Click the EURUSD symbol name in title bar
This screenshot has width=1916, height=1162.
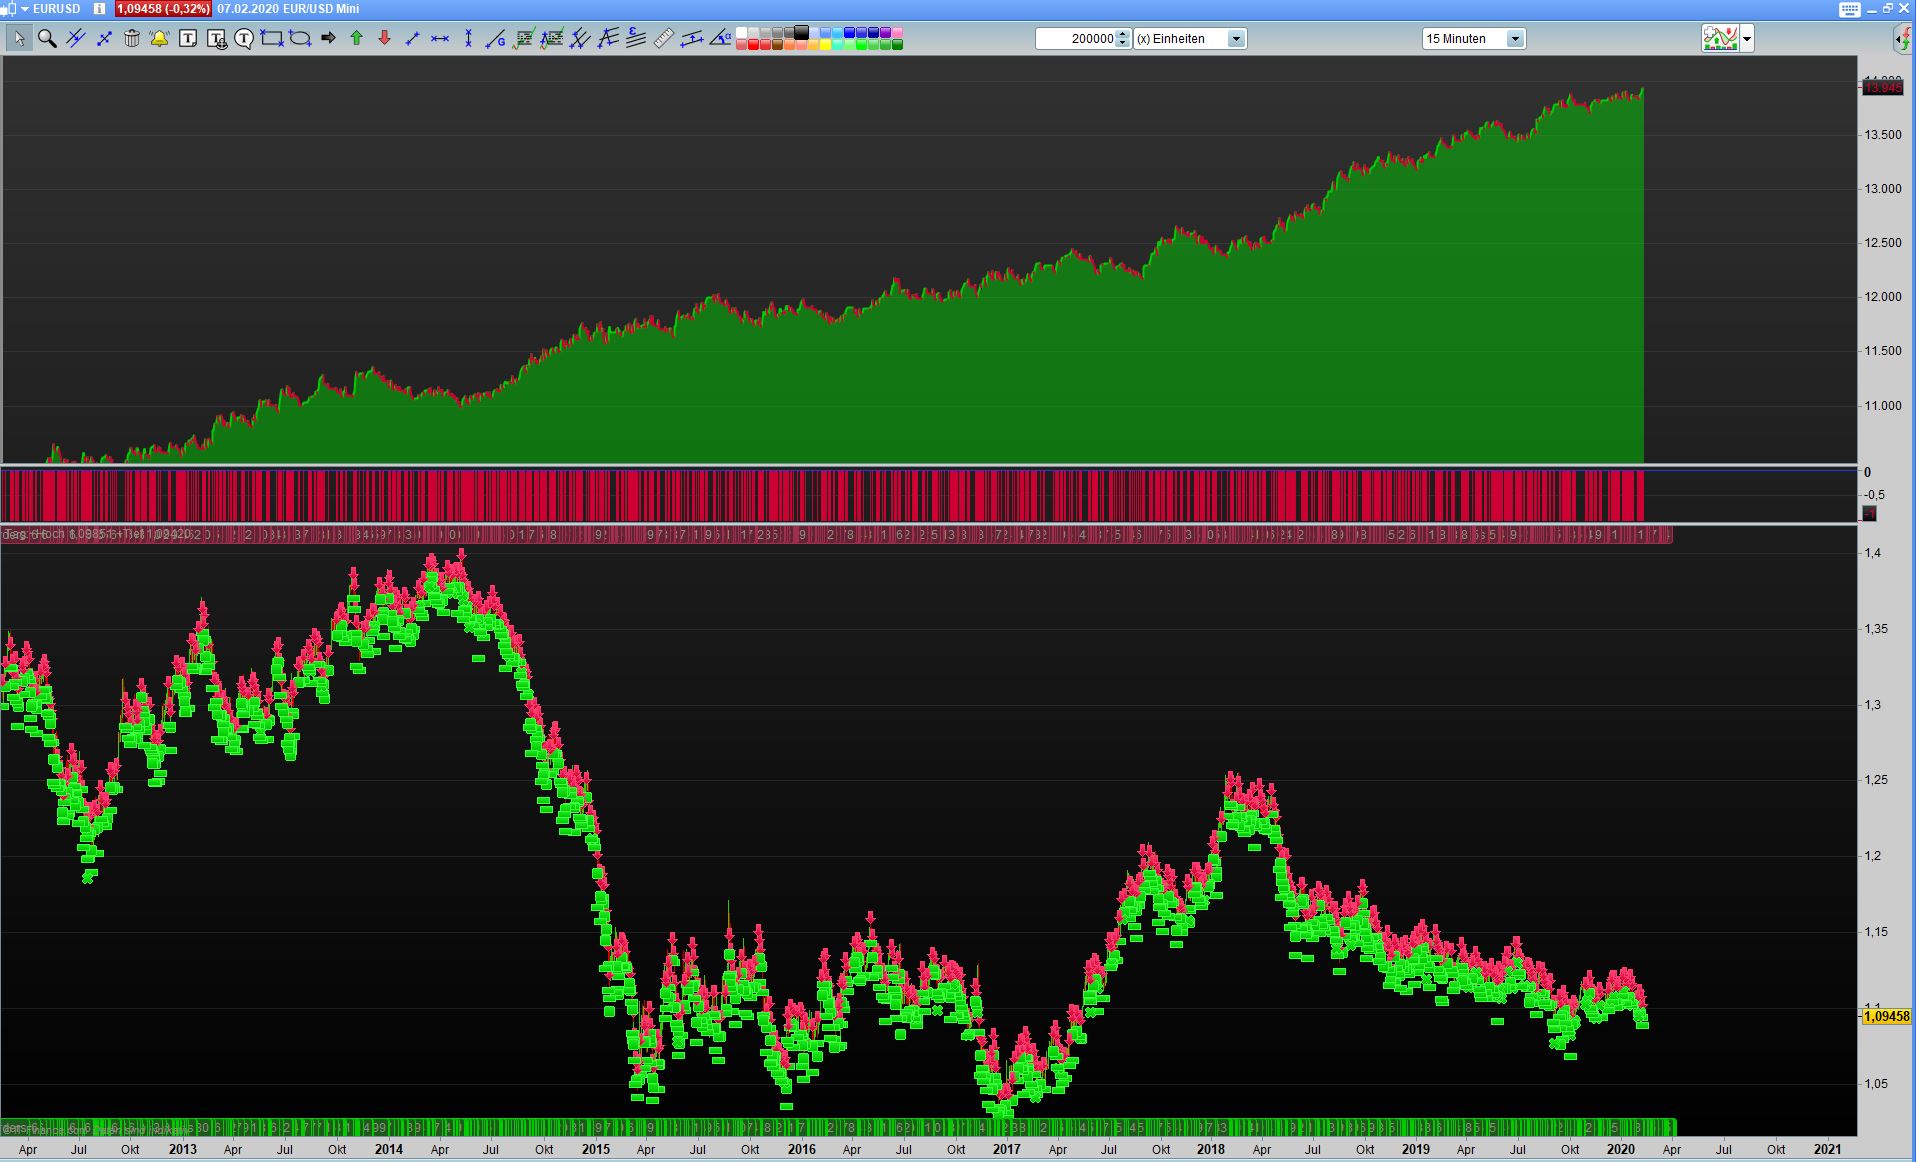tap(57, 9)
